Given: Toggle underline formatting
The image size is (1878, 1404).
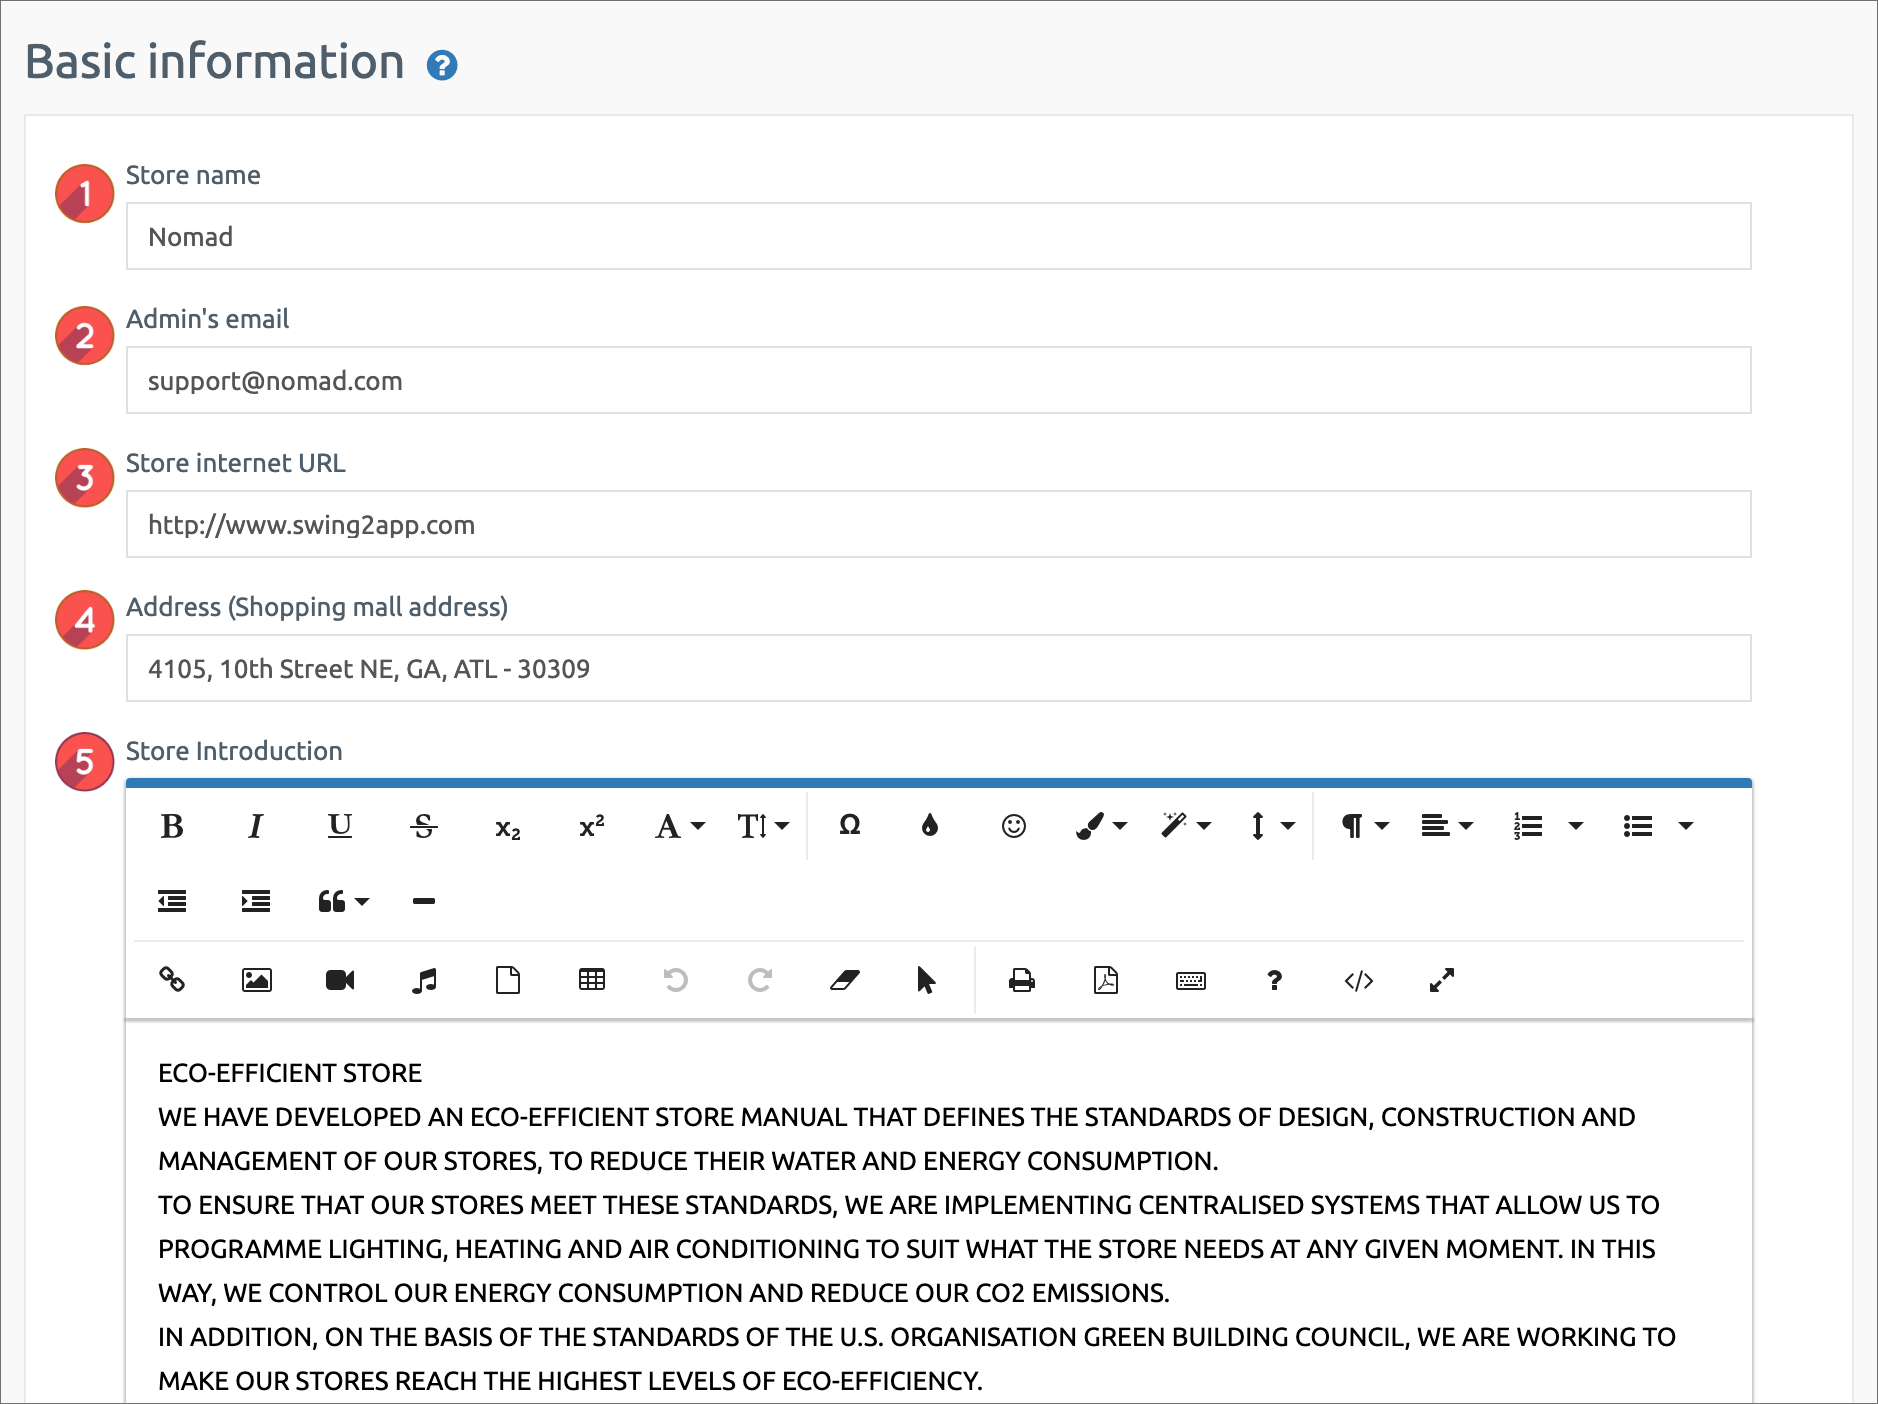Looking at the screenshot, I should point(340,826).
